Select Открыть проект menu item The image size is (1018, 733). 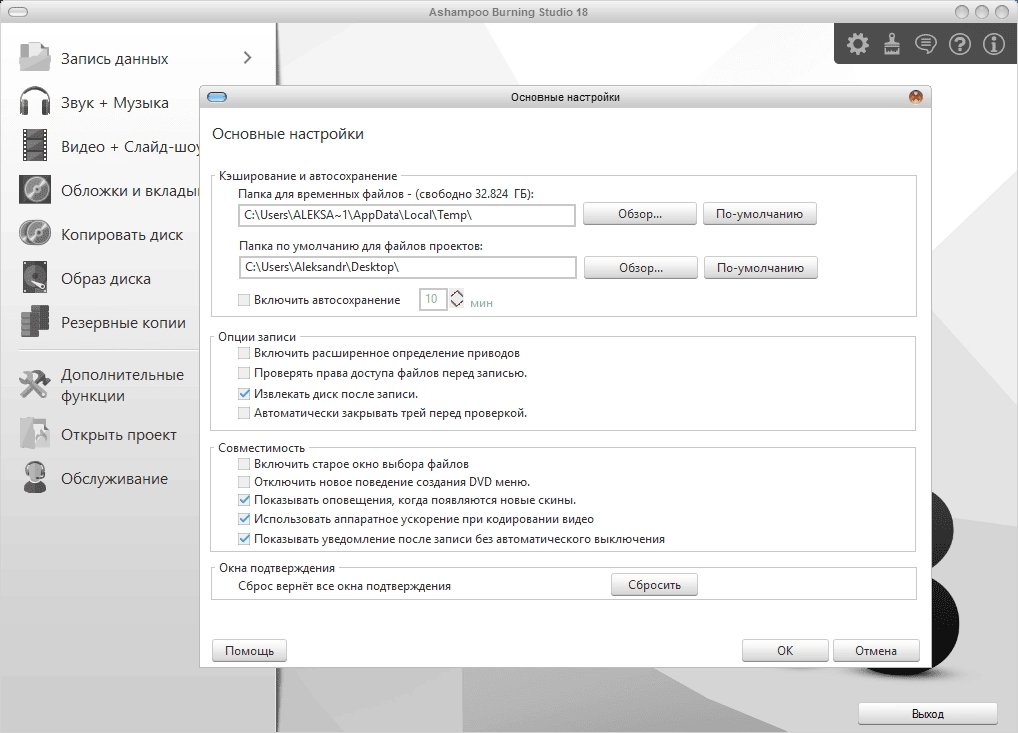pos(119,435)
